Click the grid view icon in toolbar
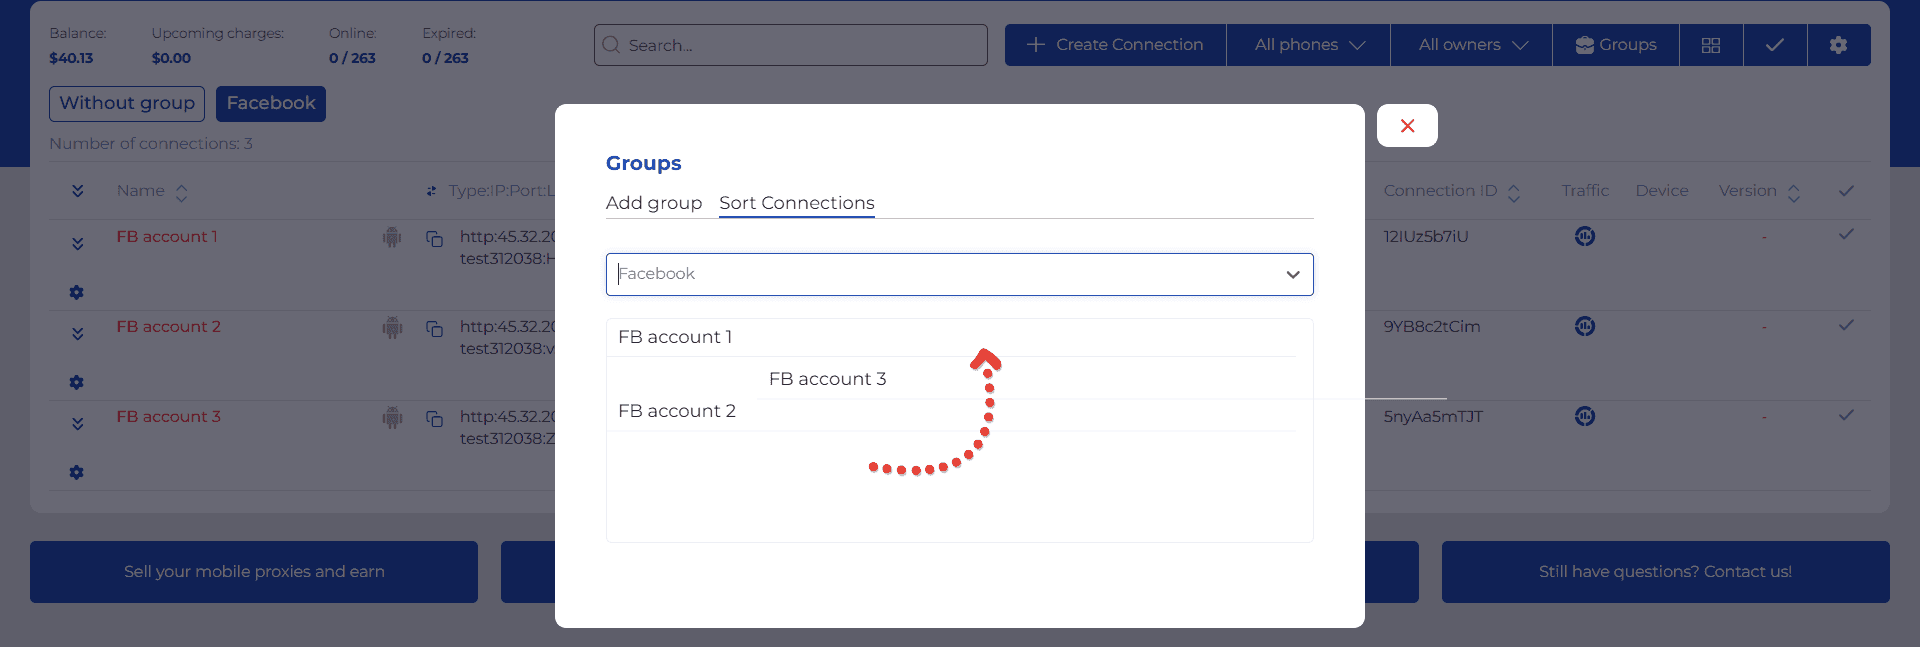Viewport: 1920px width, 647px height. [x=1710, y=45]
